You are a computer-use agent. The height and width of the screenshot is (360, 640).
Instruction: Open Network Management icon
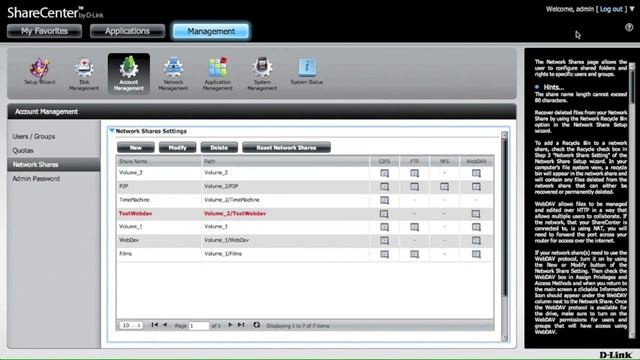pyautogui.click(x=173, y=74)
